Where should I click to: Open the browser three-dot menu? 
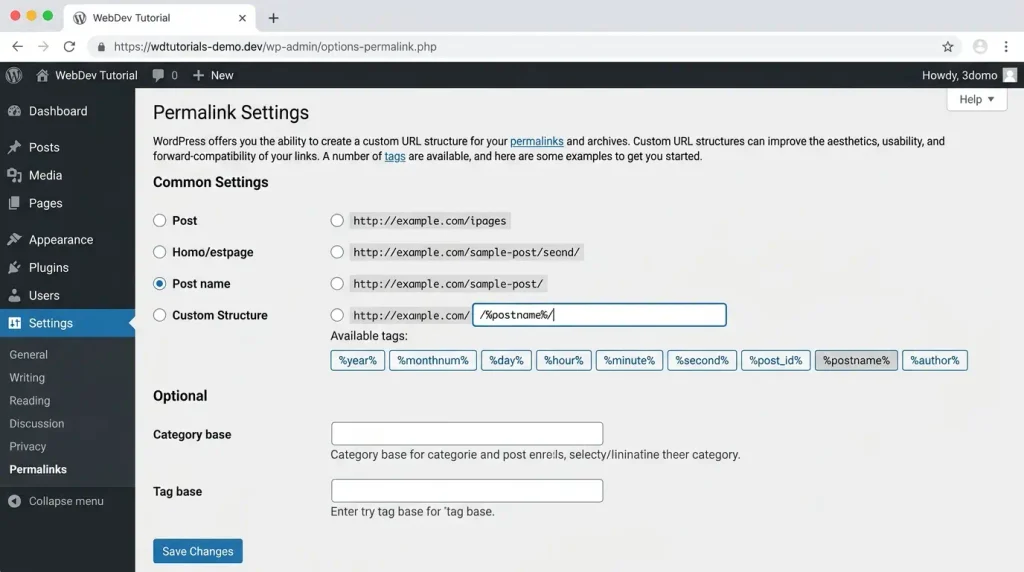point(1006,46)
